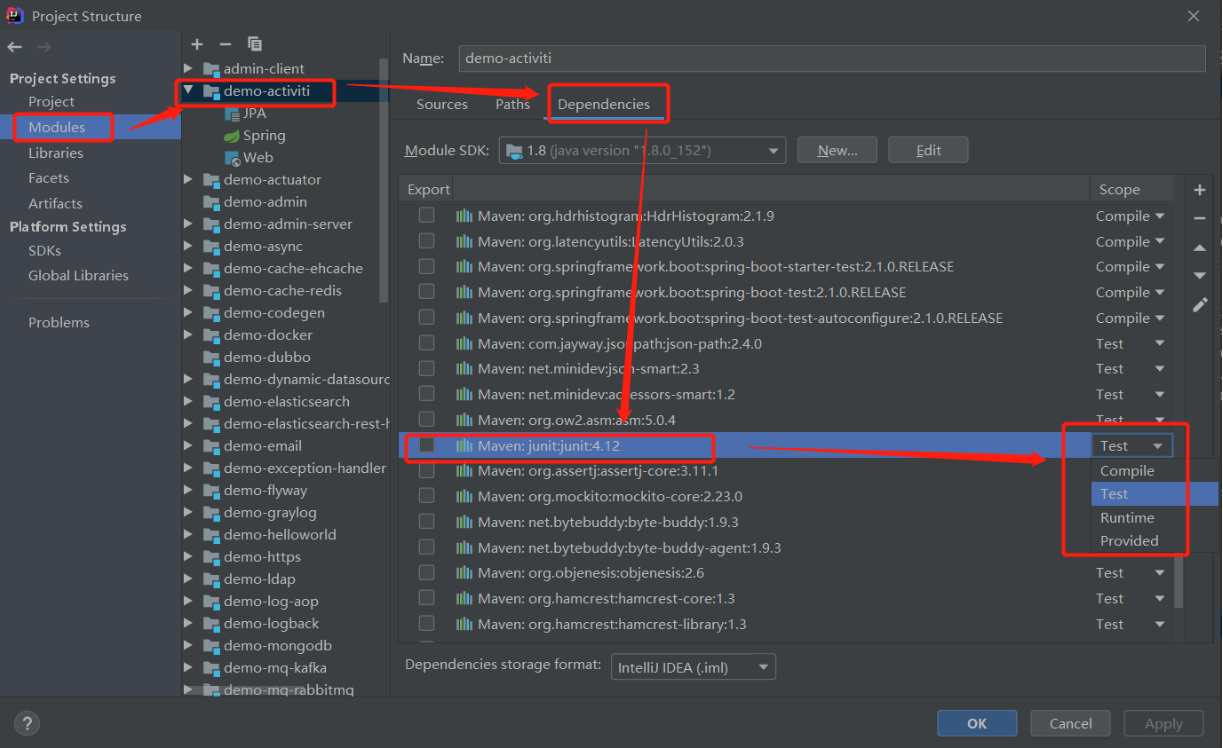Click the add module plus icon
The height and width of the screenshot is (748, 1223).
tap(196, 44)
